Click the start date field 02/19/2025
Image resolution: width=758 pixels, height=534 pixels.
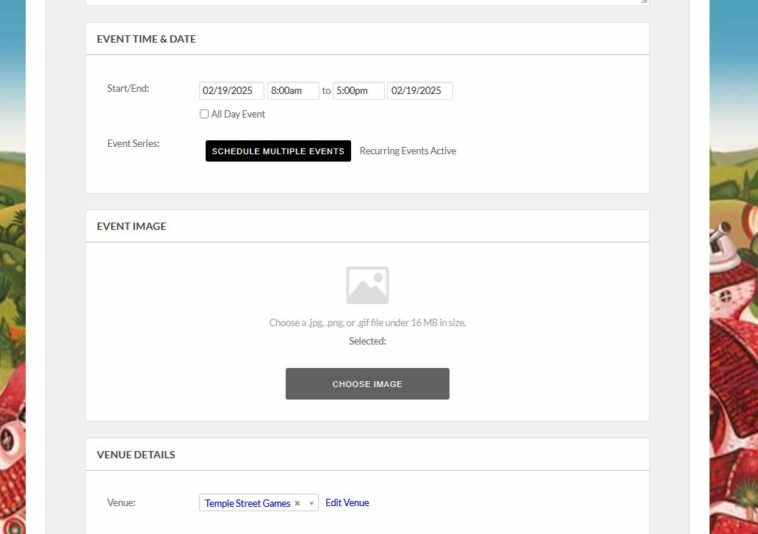(232, 91)
